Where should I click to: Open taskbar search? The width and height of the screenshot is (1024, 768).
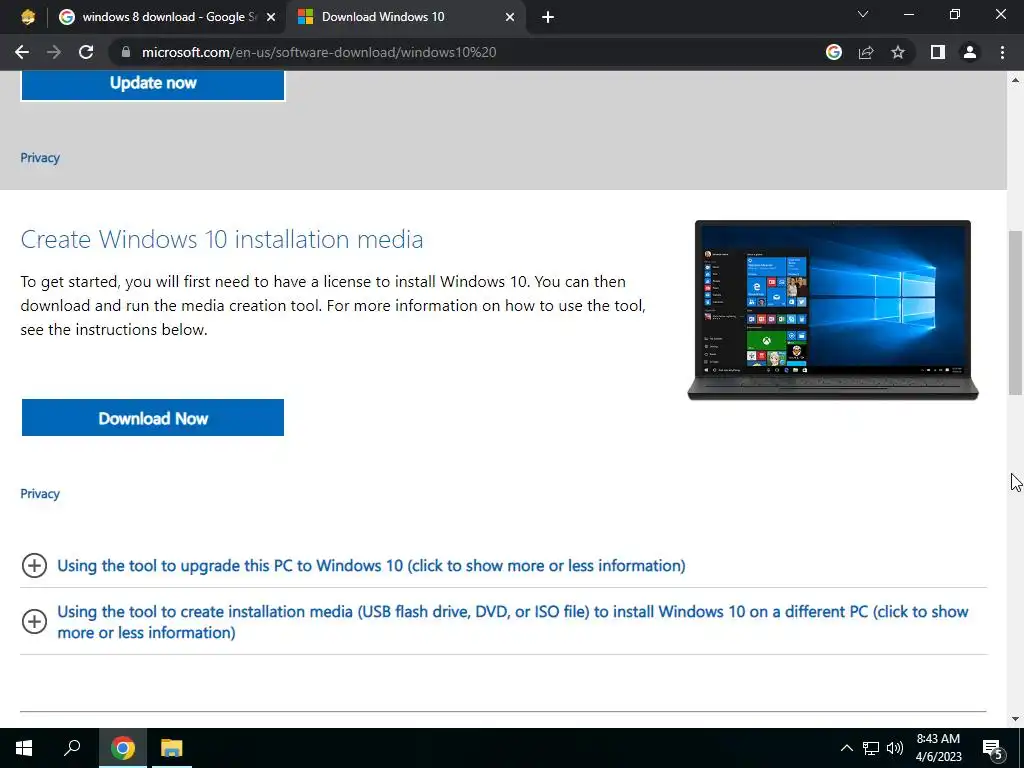pos(72,748)
